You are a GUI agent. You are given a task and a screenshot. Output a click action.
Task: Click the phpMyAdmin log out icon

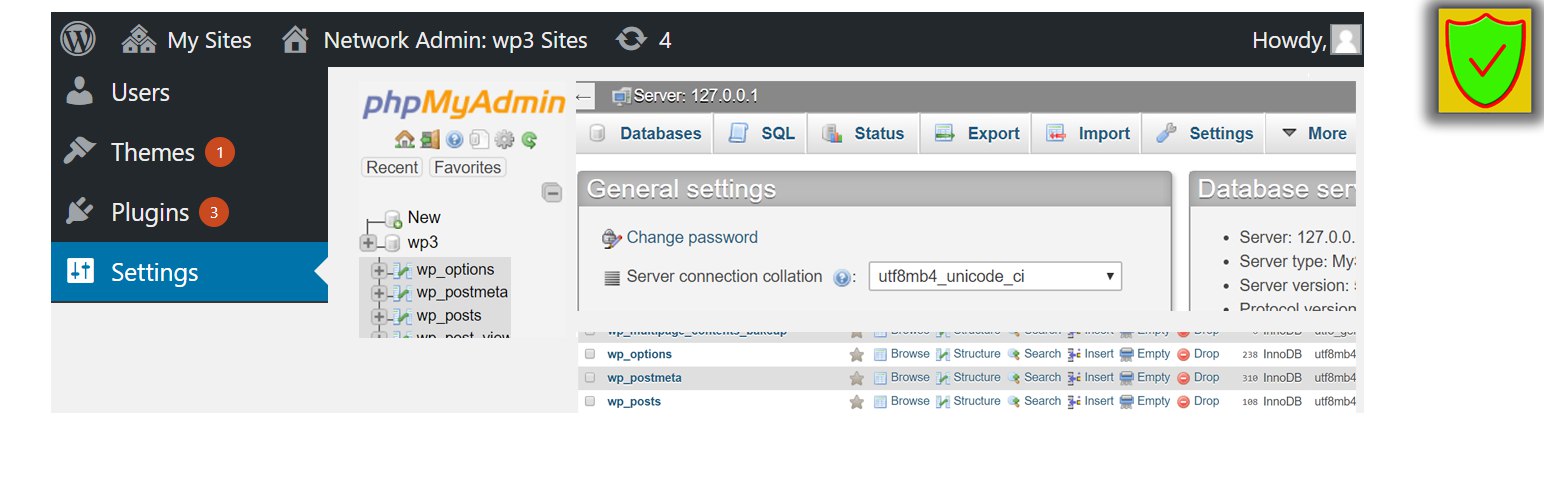(430, 140)
